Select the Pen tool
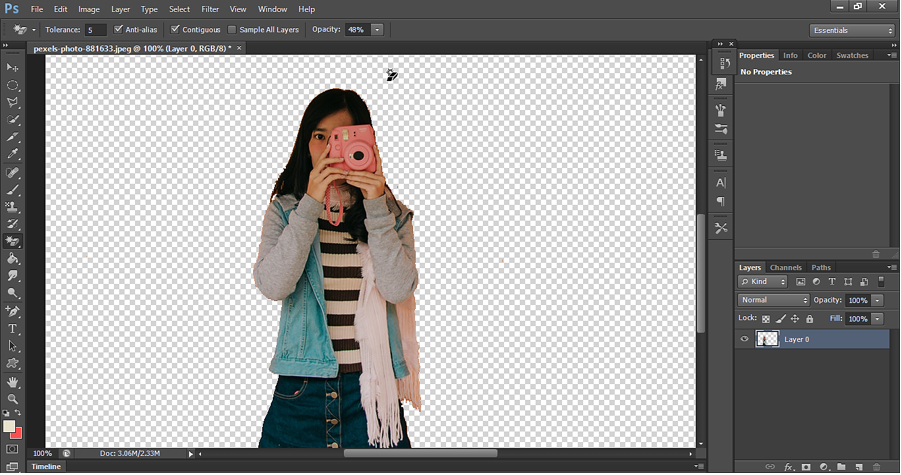 pos(12,311)
